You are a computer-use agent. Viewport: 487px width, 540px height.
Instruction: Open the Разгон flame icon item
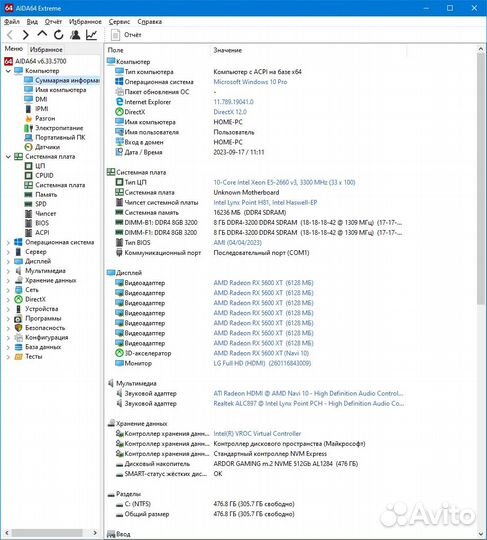click(x=29, y=118)
